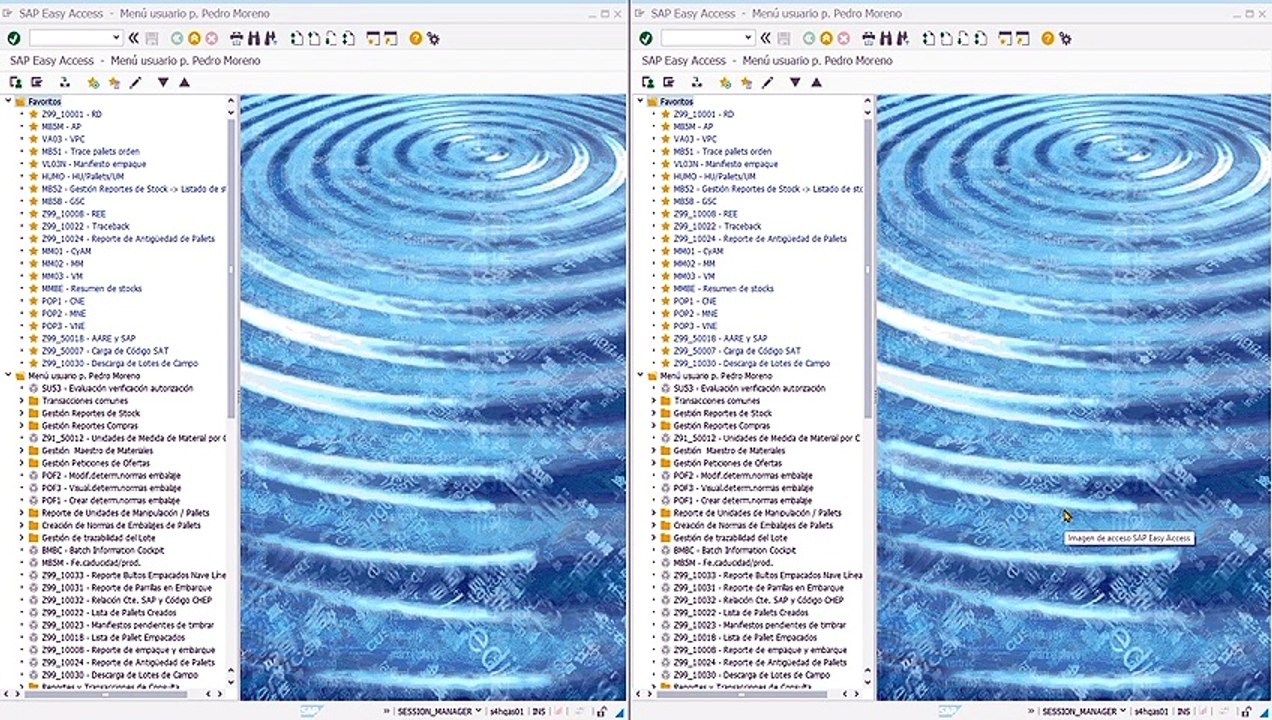Expand Transacciones comunes folder in left window
Viewport: 1272px width, 720px height.
(21, 401)
